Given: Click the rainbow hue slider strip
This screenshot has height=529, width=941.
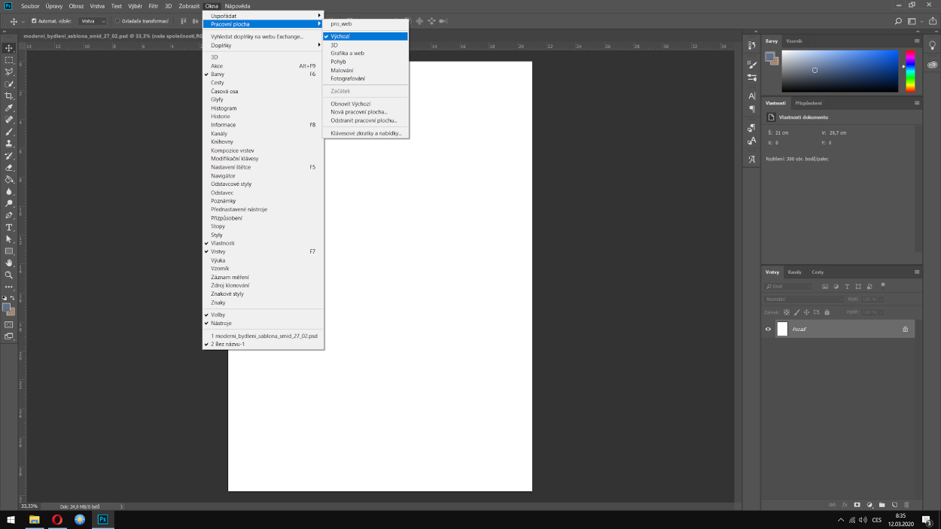Looking at the screenshot, I should (910, 71).
